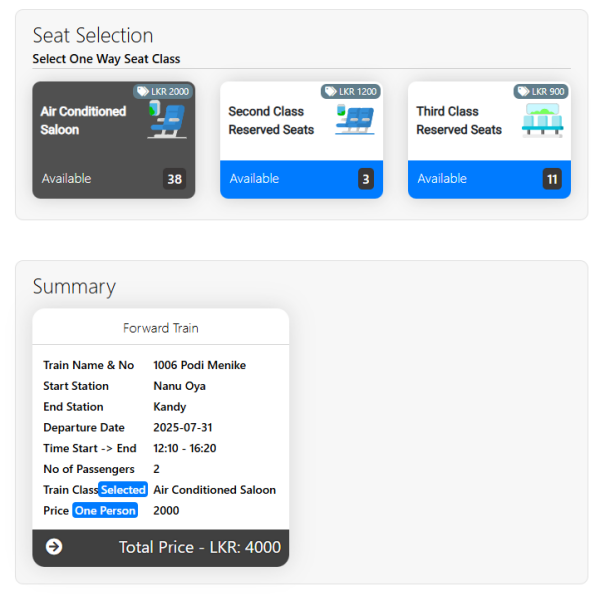Click the 1006 Podi Menike train name
The height and width of the screenshot is (601, 600).
(199, 365)
